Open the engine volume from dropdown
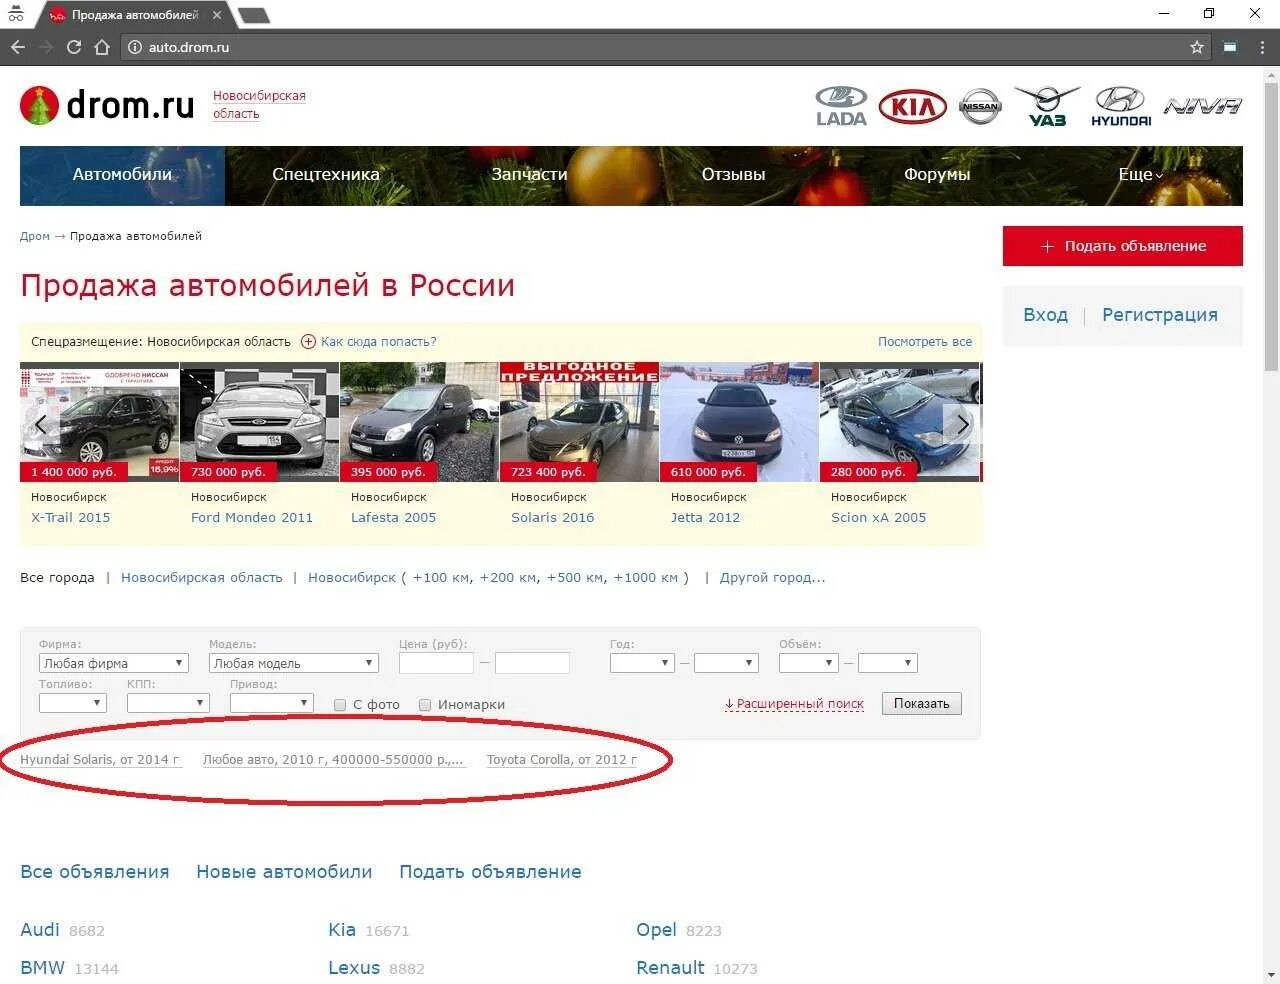 point(808,663)
